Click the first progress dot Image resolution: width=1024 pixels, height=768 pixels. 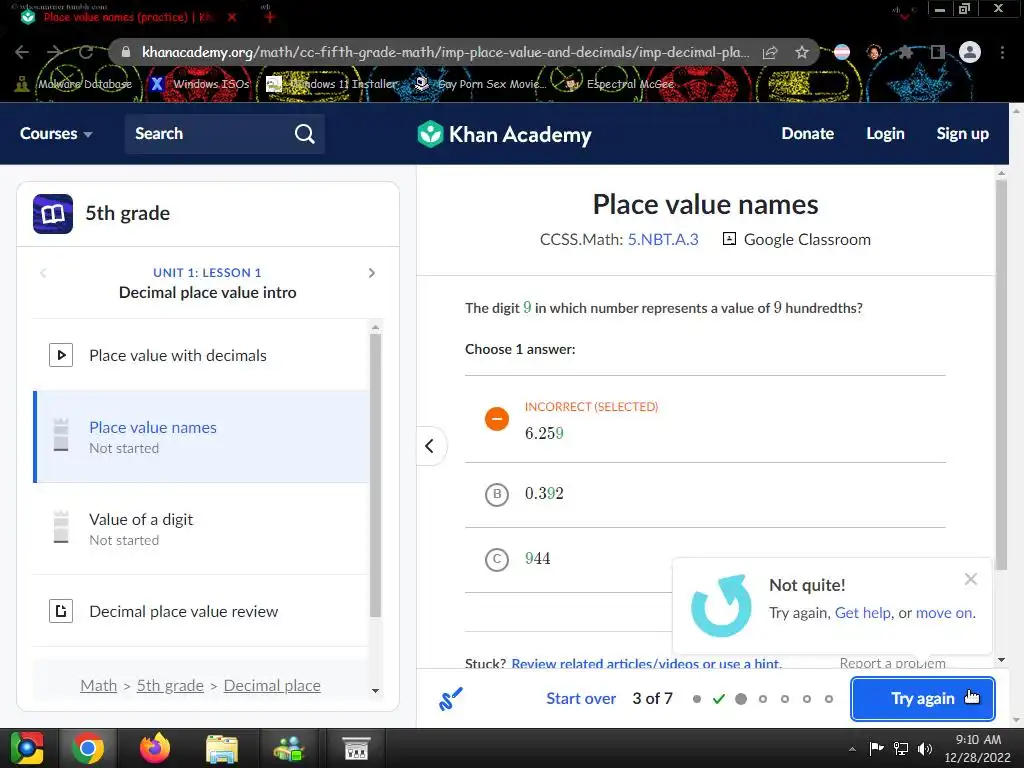697,699
